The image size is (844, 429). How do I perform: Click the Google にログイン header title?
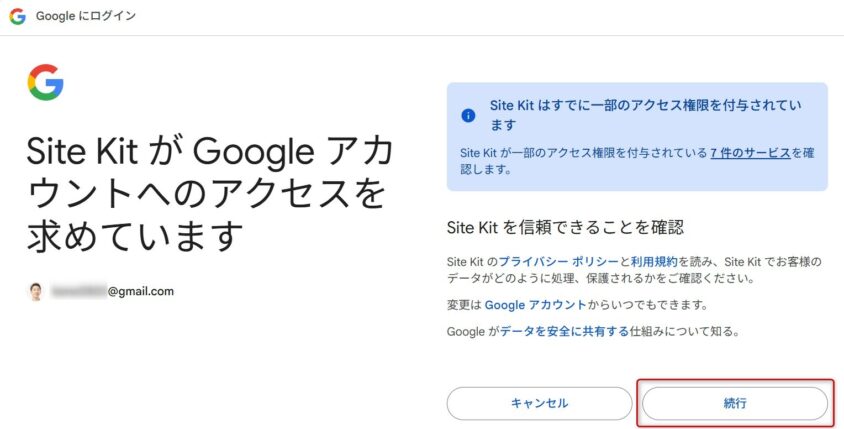(x=86, y=17)
